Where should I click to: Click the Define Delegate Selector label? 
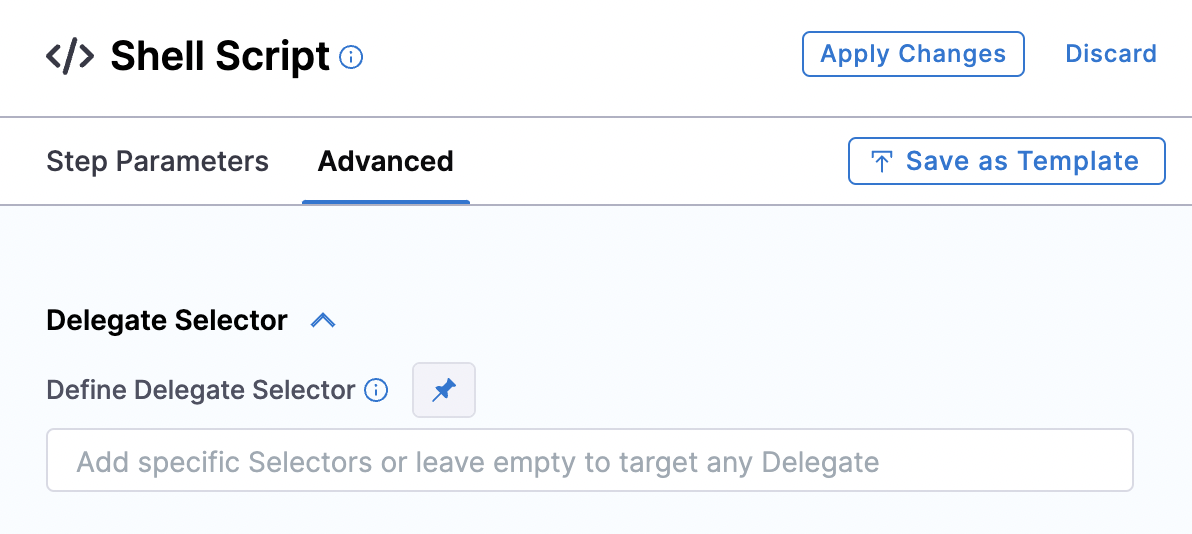point(201,390)
